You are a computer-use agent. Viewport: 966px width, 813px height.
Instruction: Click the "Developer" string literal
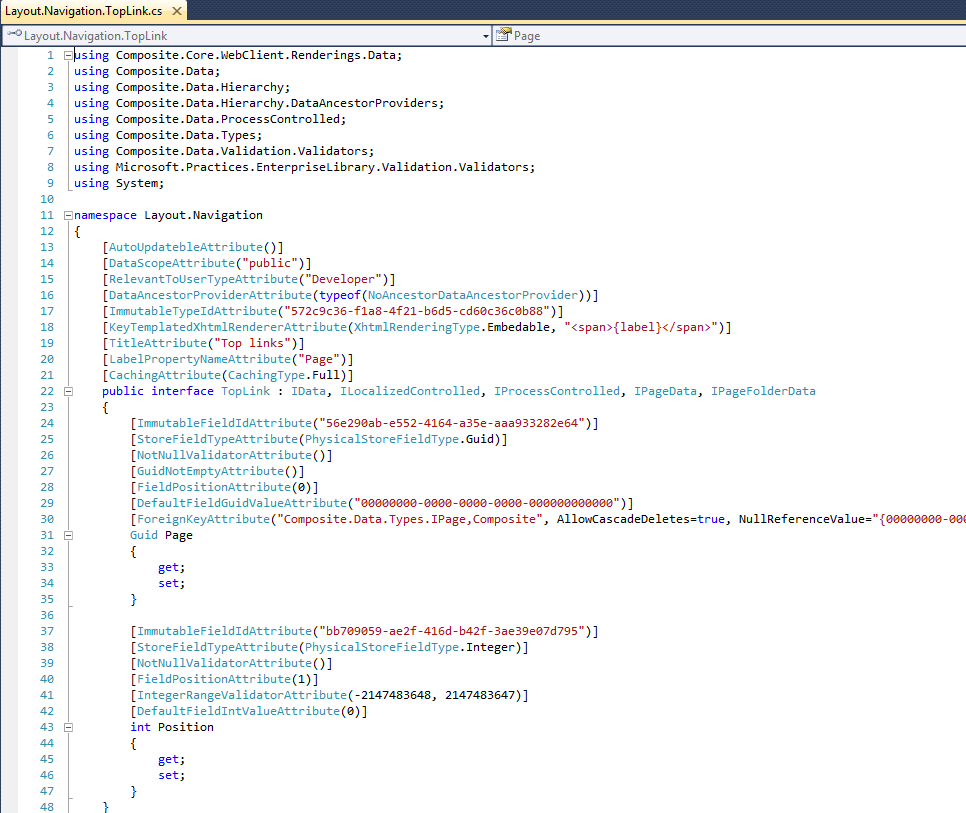[346, 279]
